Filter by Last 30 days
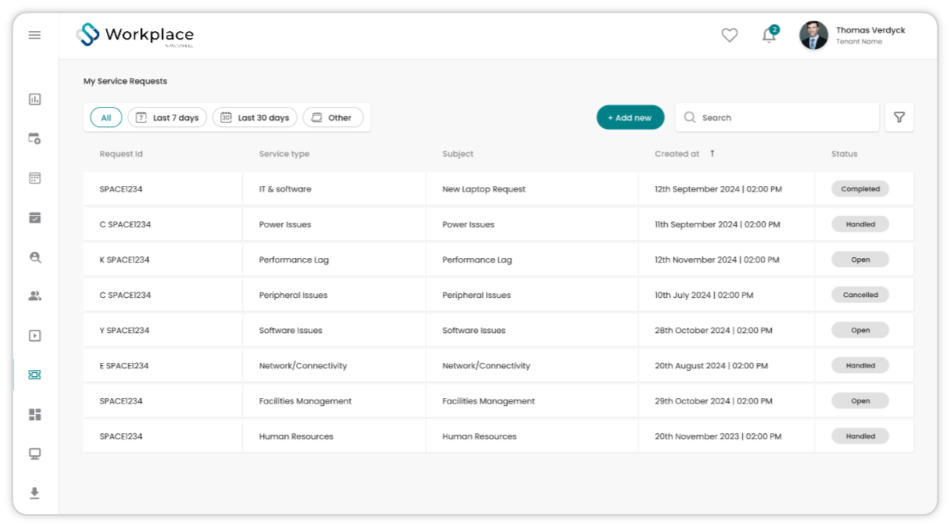The image size is (950, 527). coord(255,118)
